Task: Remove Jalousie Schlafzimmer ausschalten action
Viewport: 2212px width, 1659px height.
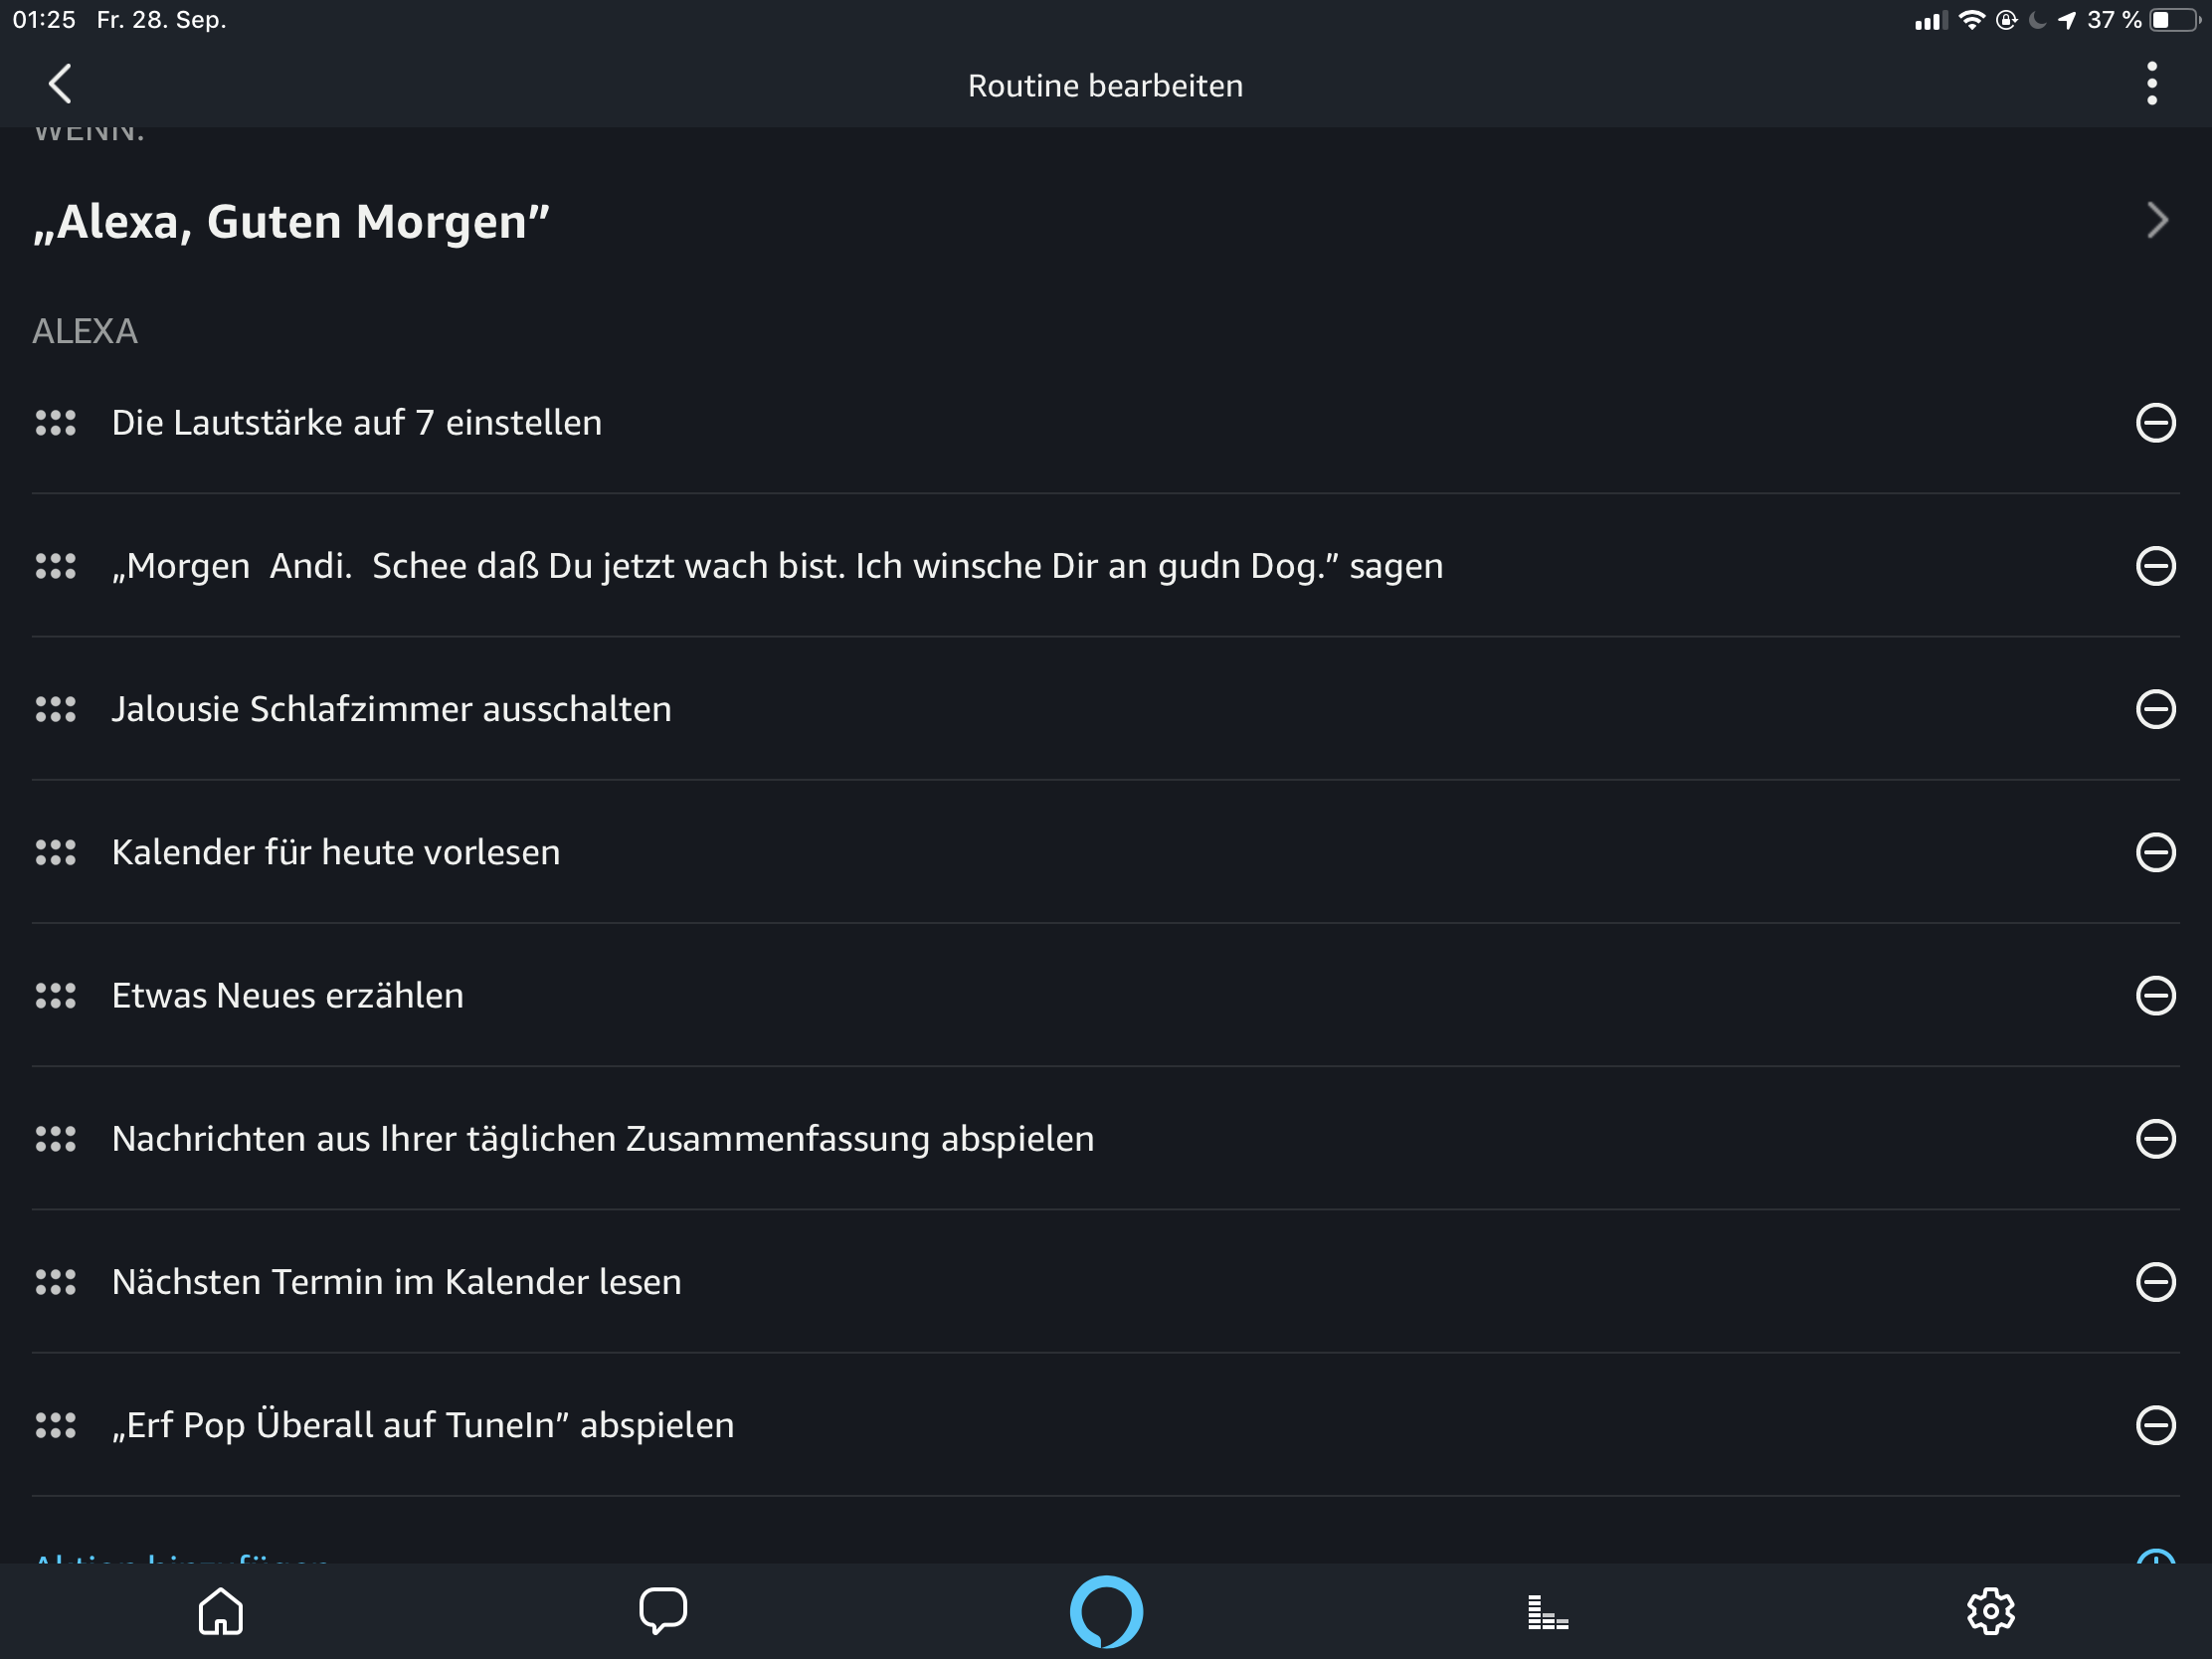Action: [x=2155, y=709]
